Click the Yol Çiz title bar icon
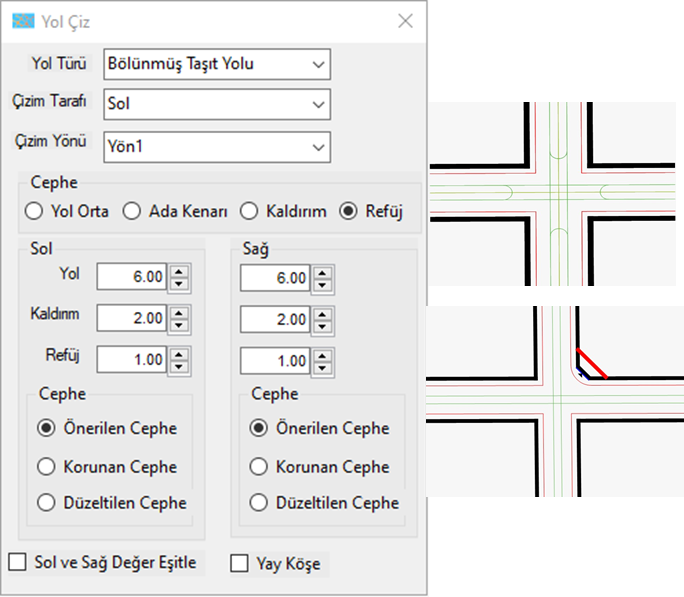This screenshot has height=597, width=684. point(23,20)
